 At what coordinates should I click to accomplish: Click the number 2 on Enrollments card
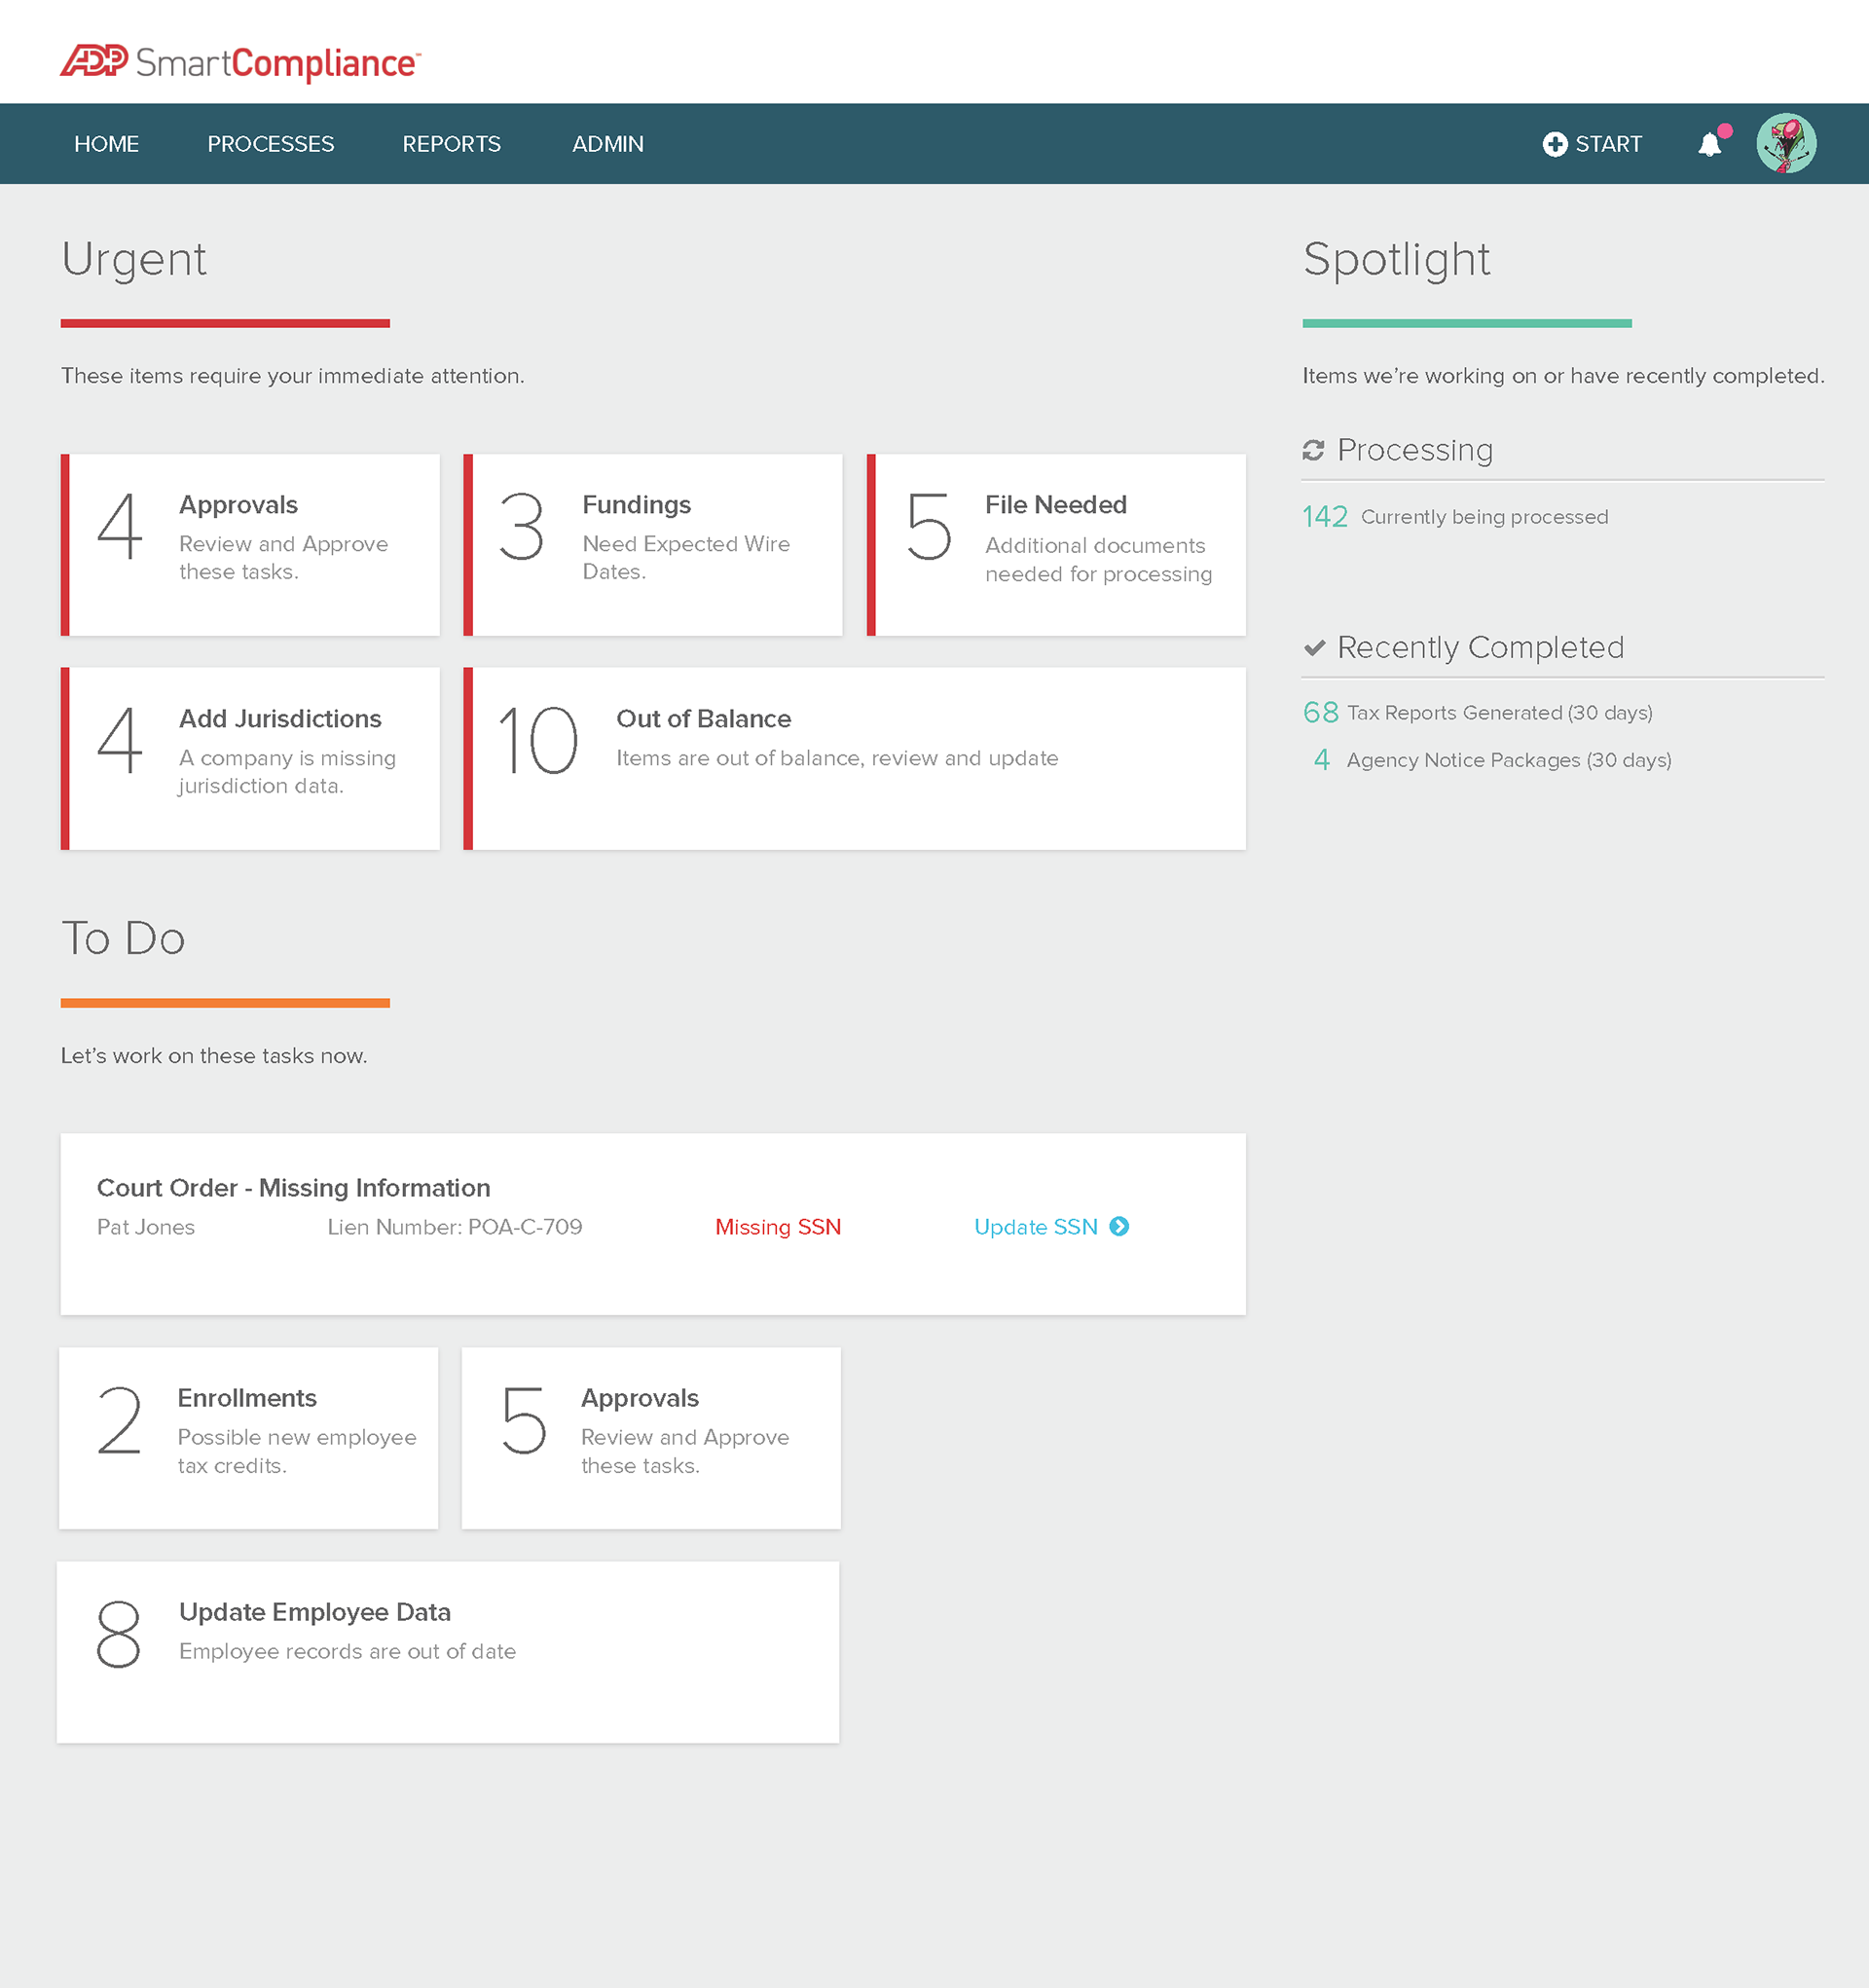tap(119, 1420)
